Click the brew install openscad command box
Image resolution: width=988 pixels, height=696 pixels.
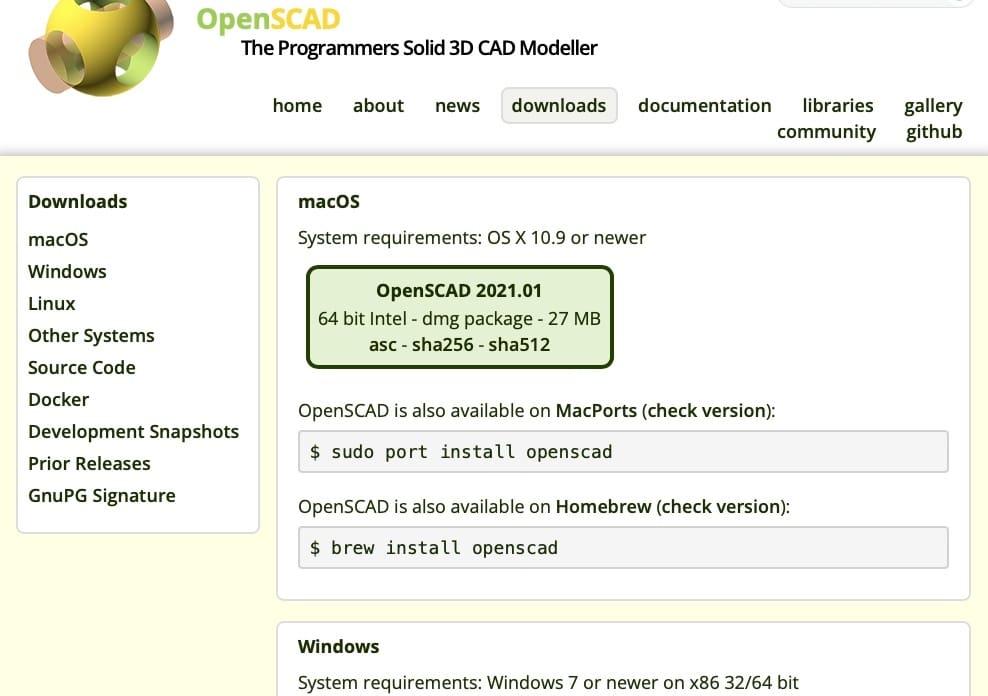[x=623, y=548]
